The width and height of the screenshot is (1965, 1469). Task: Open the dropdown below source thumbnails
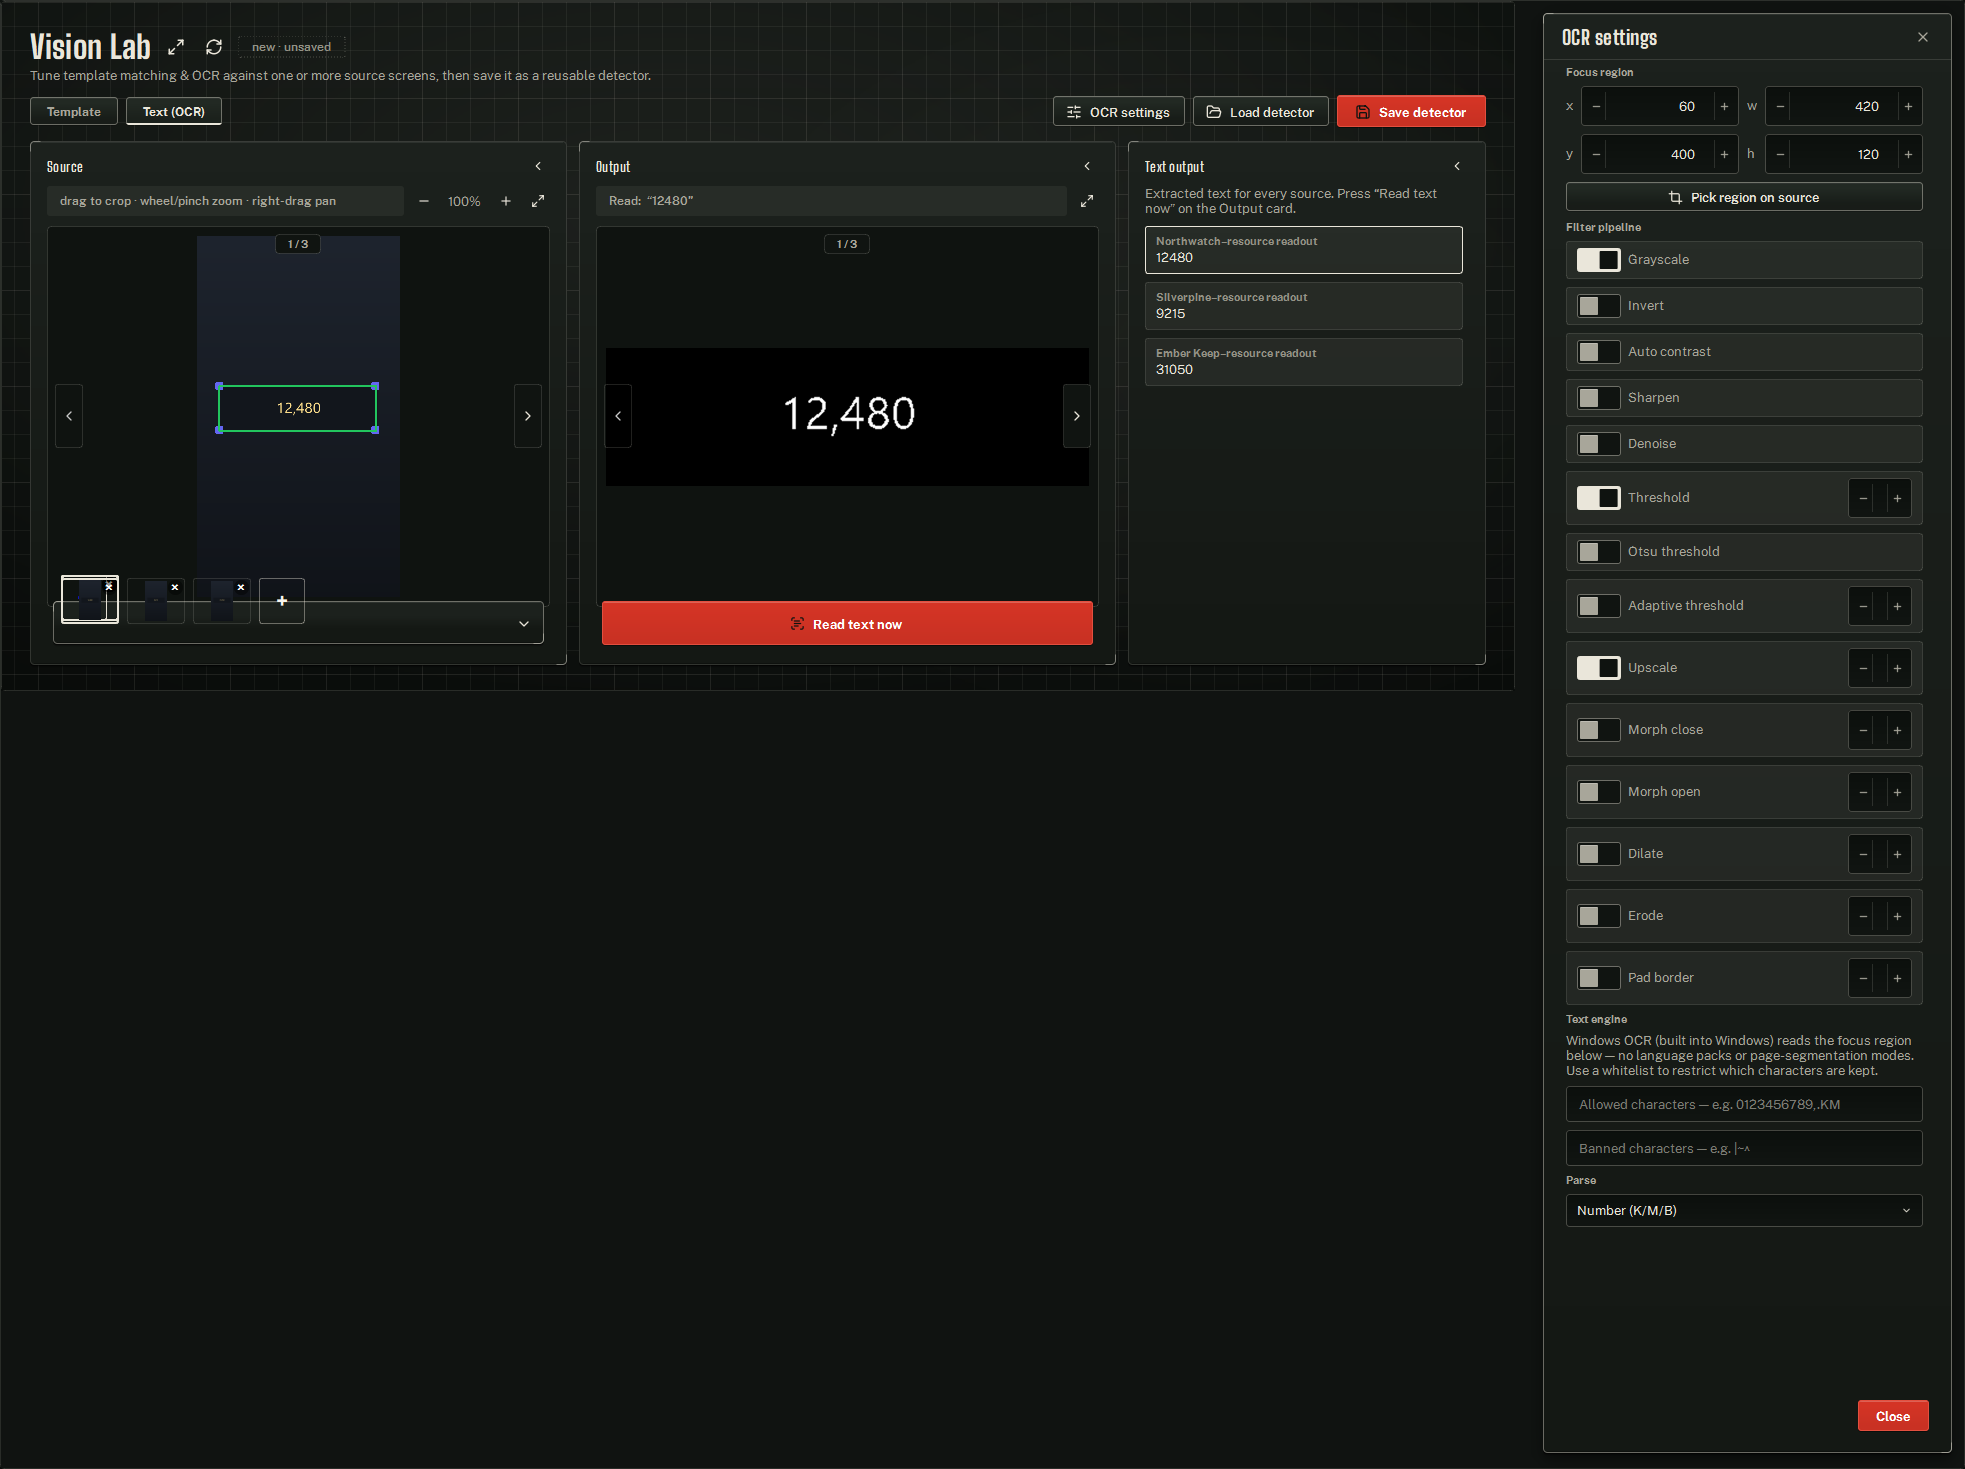(298, 624)
